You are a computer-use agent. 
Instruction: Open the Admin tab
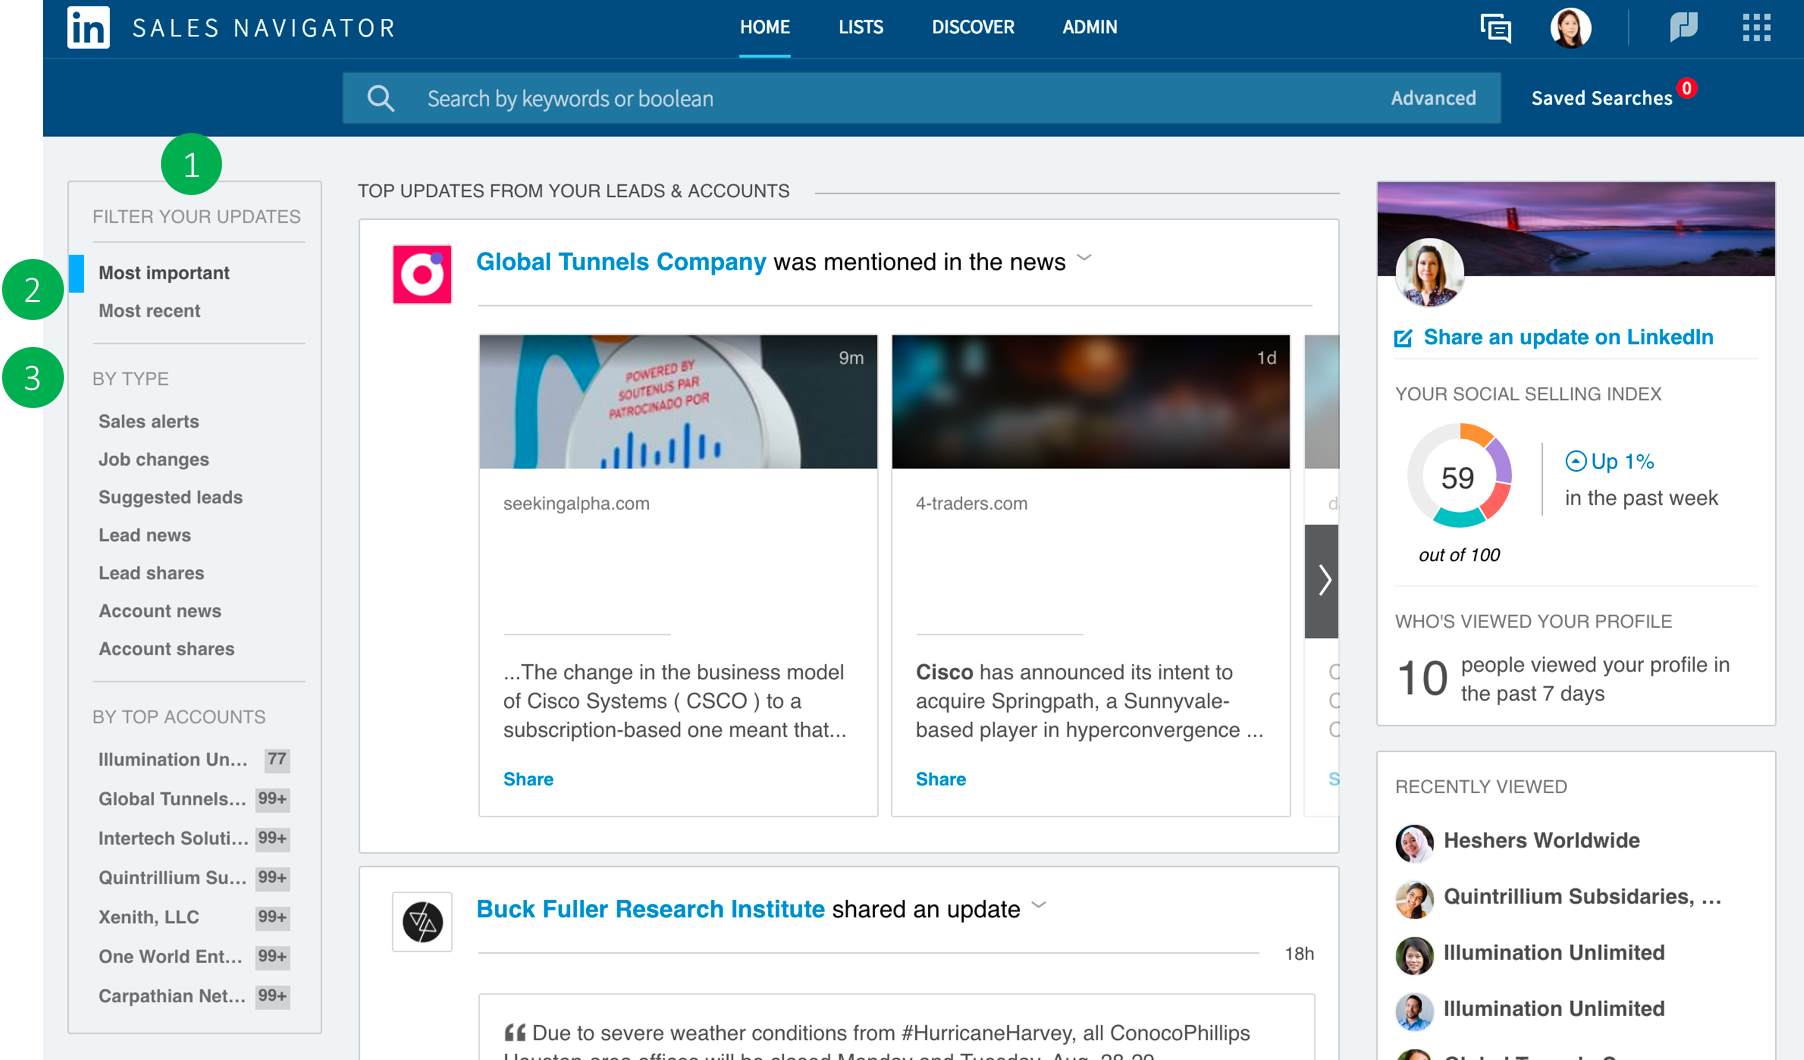pyautogui.click(x=1090, y=27)
